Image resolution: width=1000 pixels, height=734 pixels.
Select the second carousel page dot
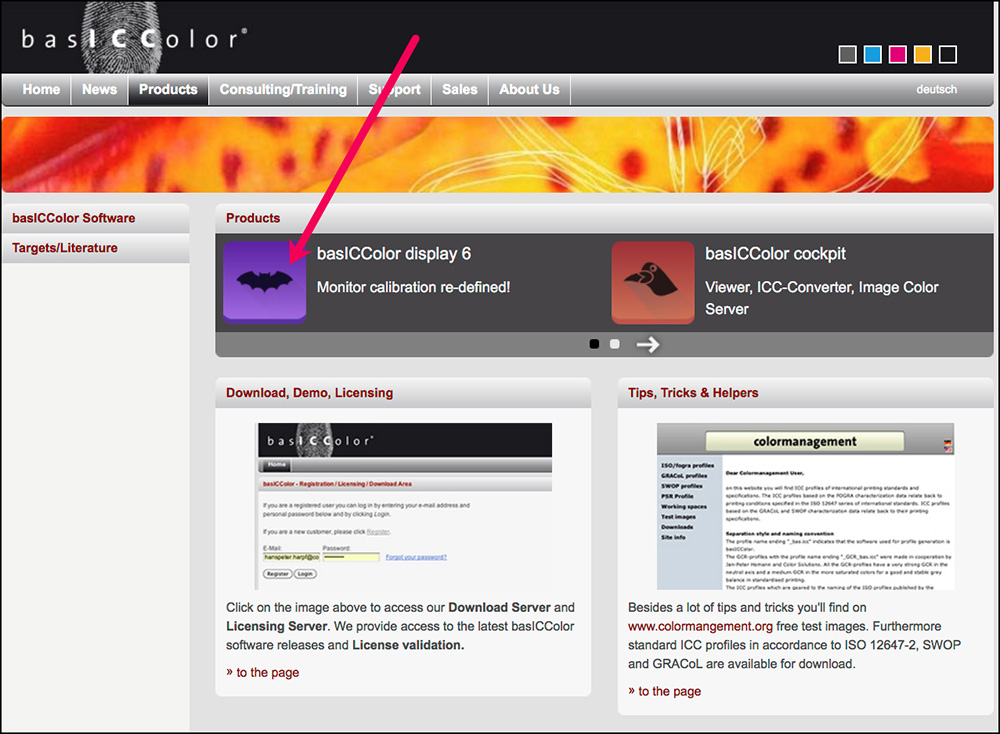(615, 344)
